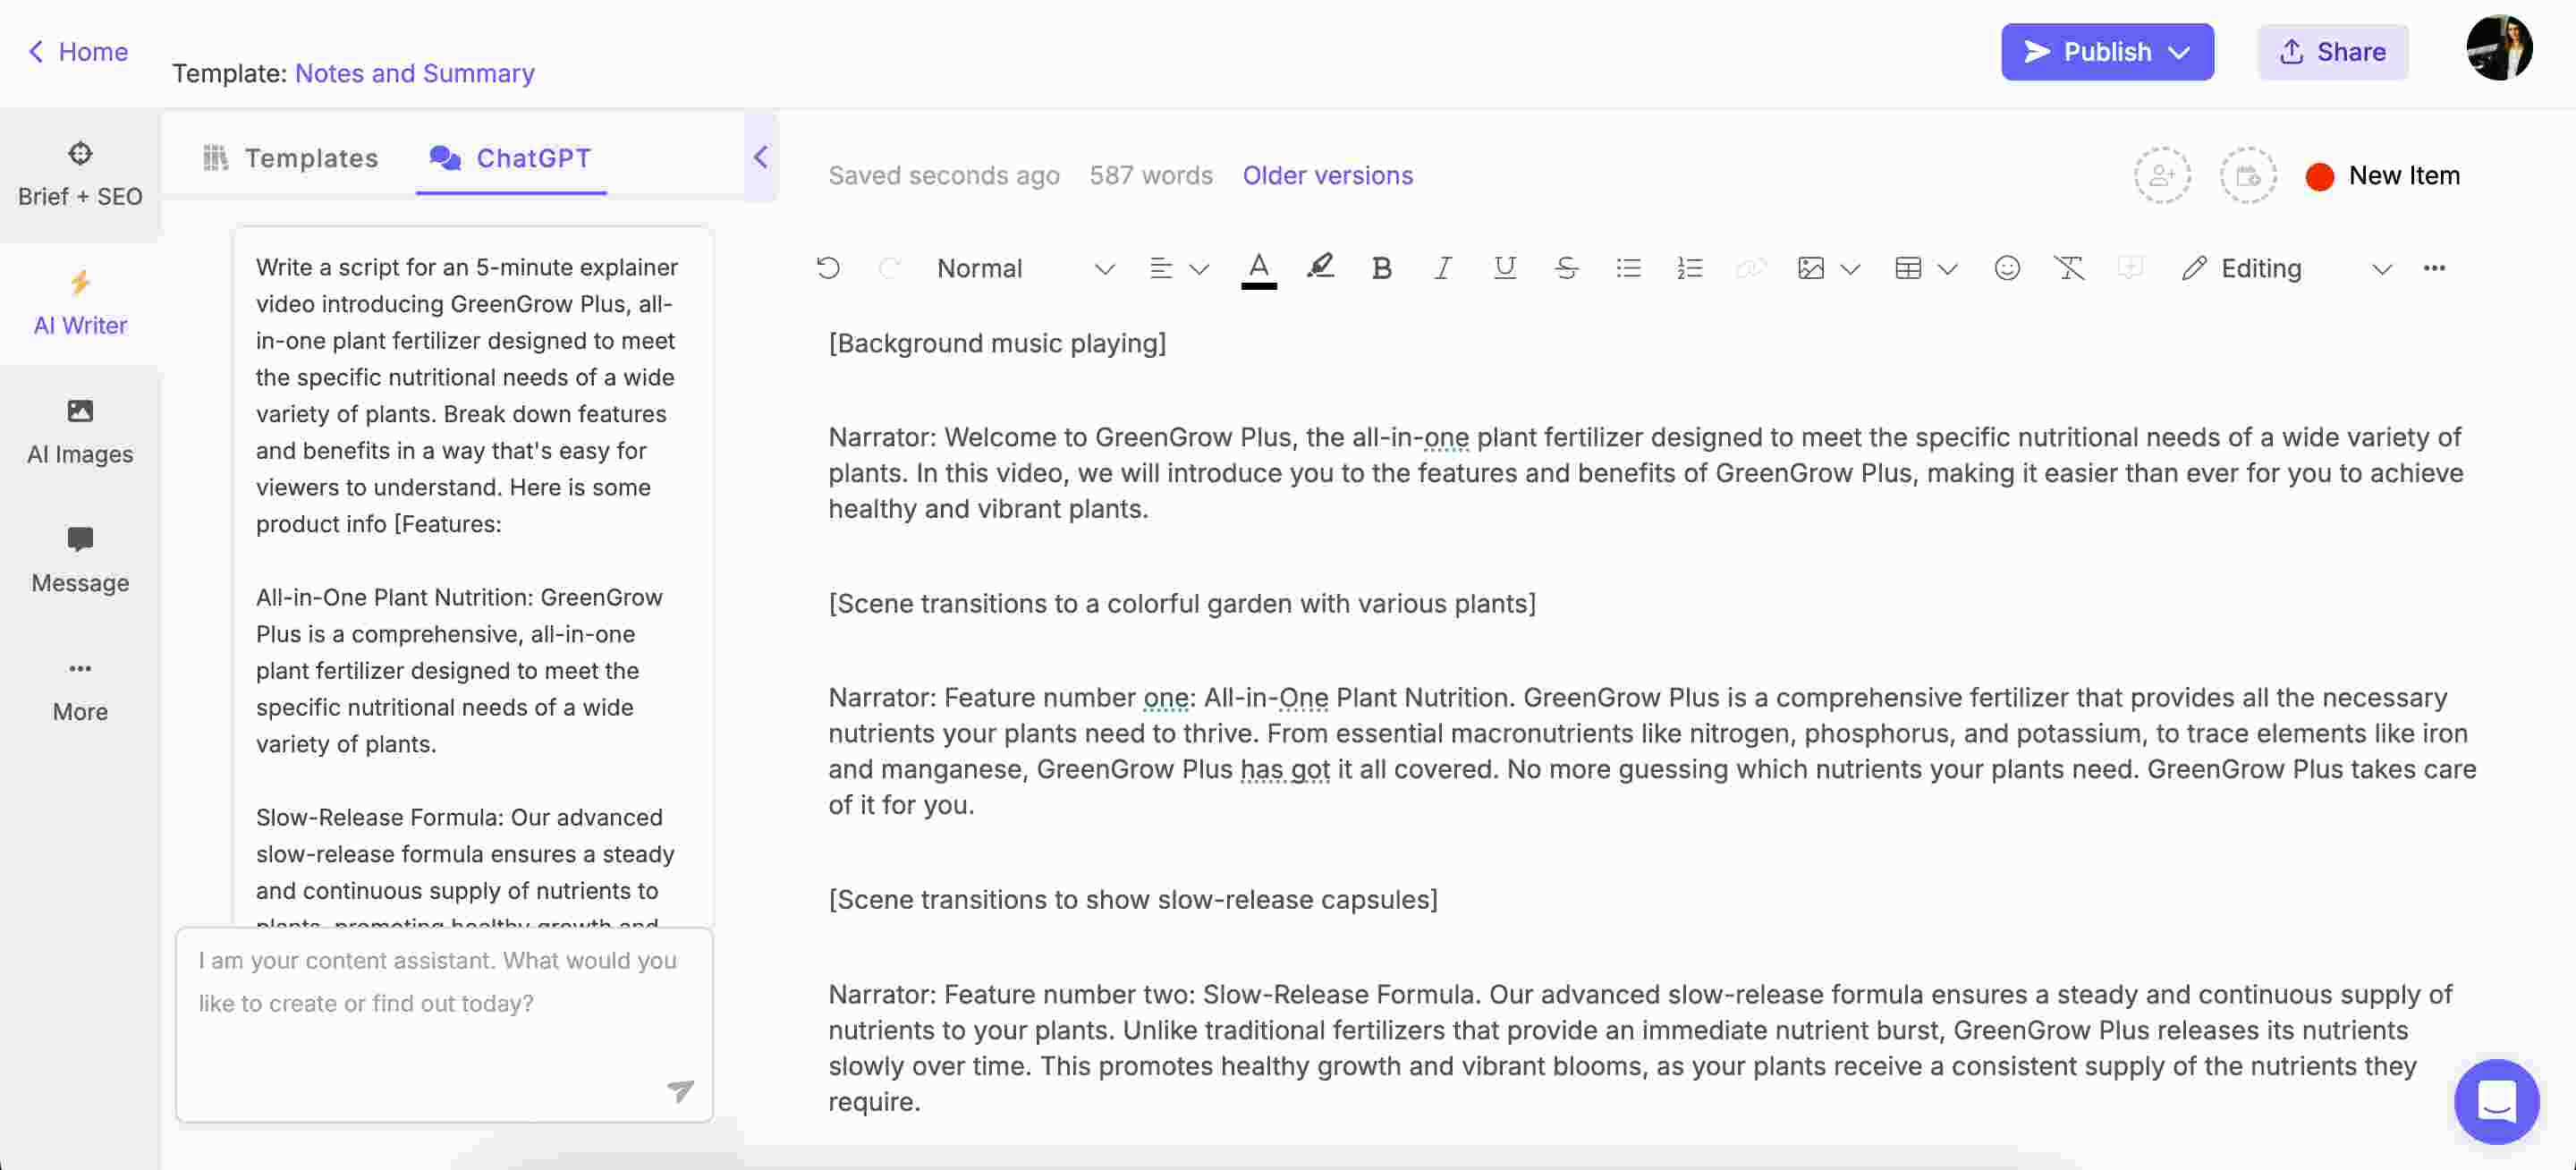View Older versions
2576x1170 pixels.
(x=1327, y=176)
